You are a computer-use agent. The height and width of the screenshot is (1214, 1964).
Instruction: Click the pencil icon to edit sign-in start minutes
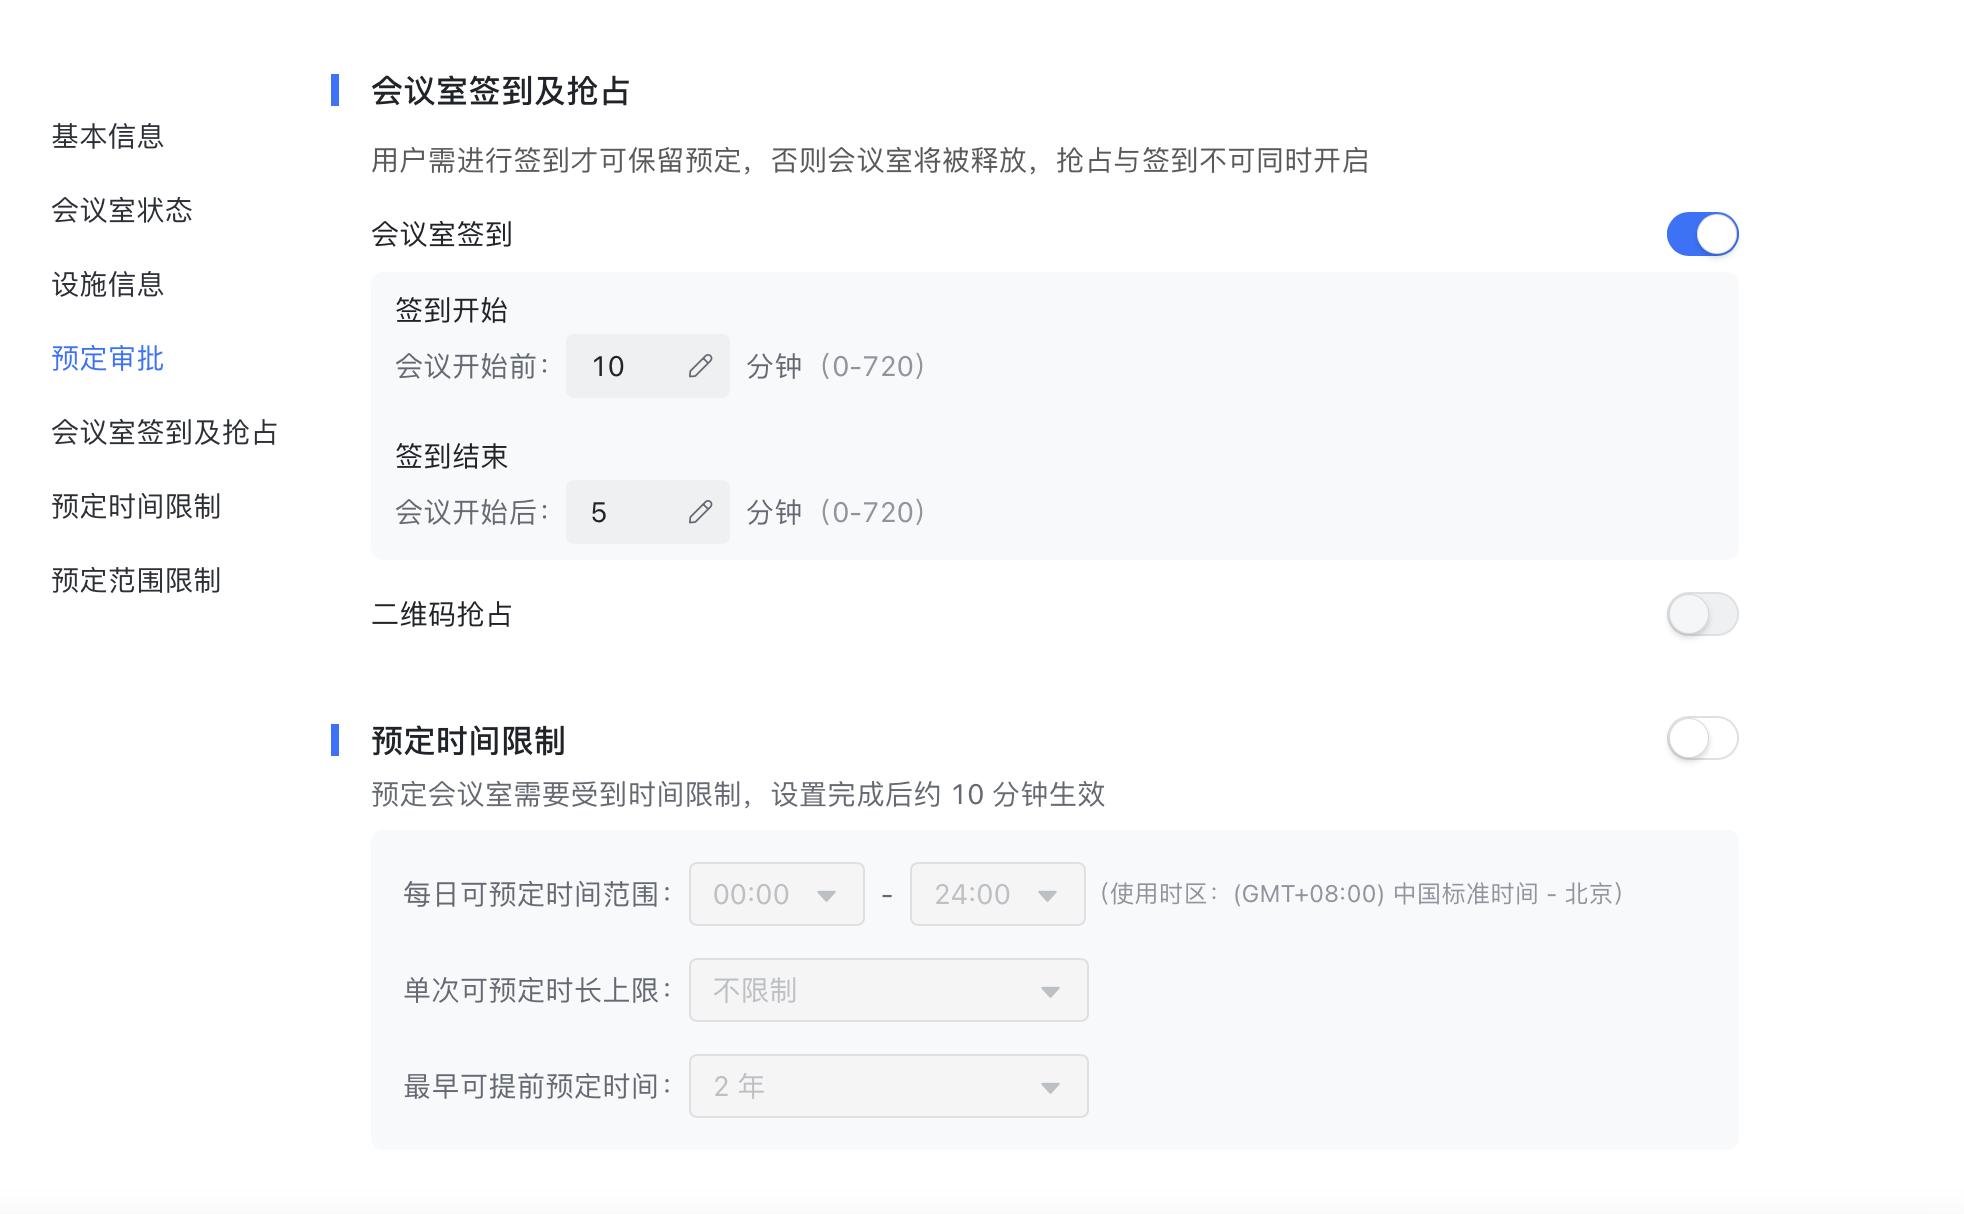tap(701, 366)
